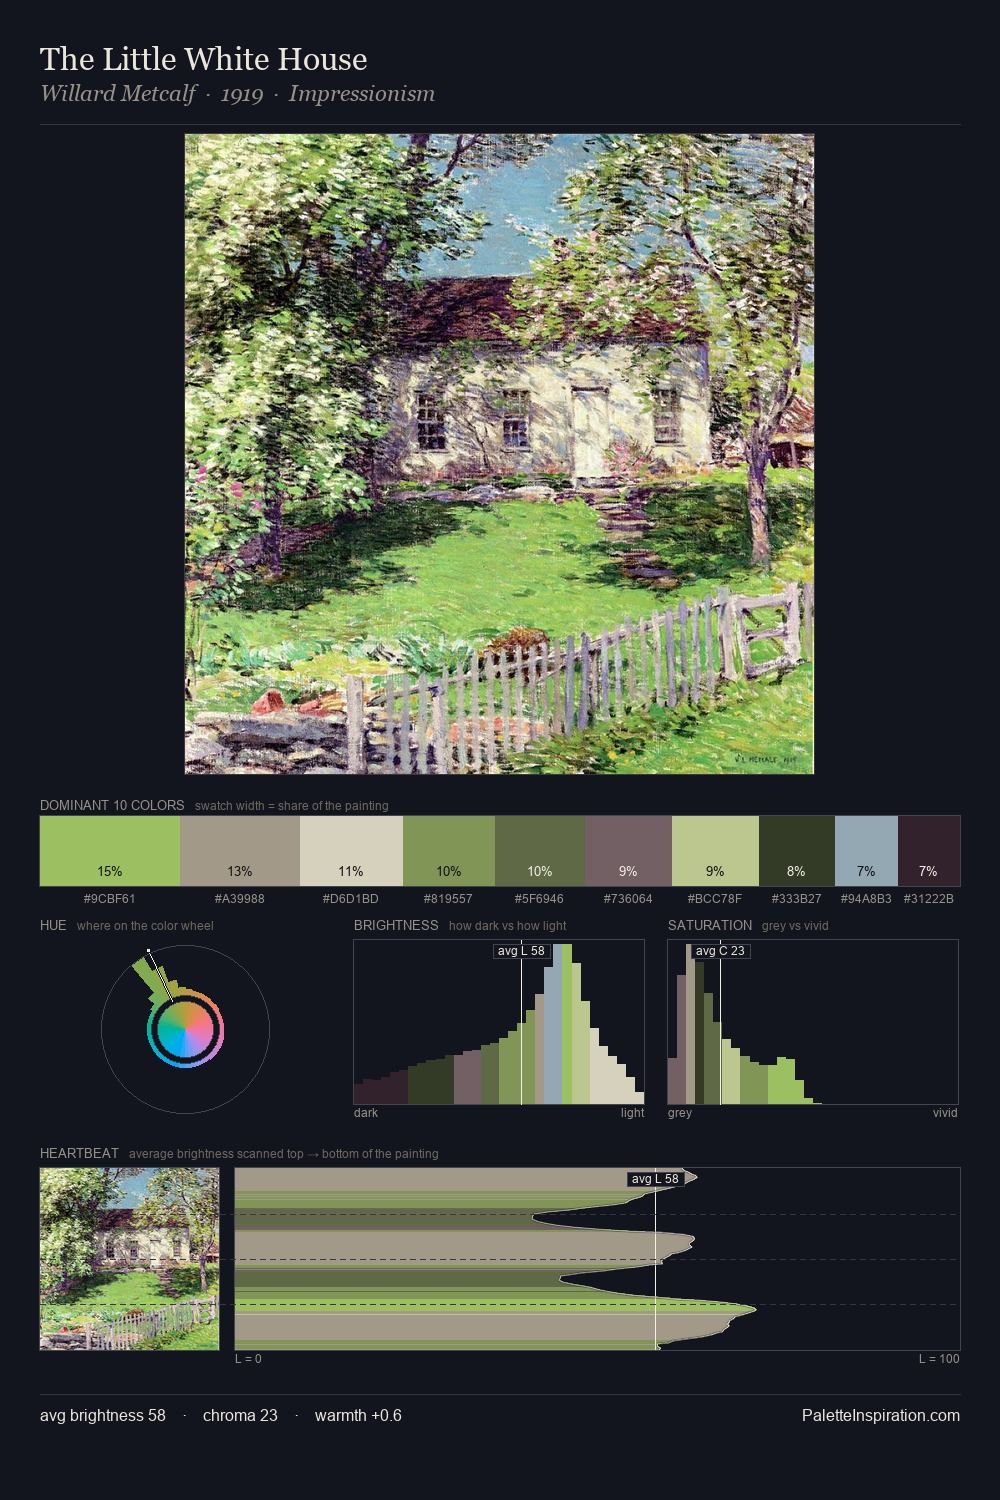Click hex code #94A8B3 text
The image size is (1000, 1500).
(x=866, y=898)
